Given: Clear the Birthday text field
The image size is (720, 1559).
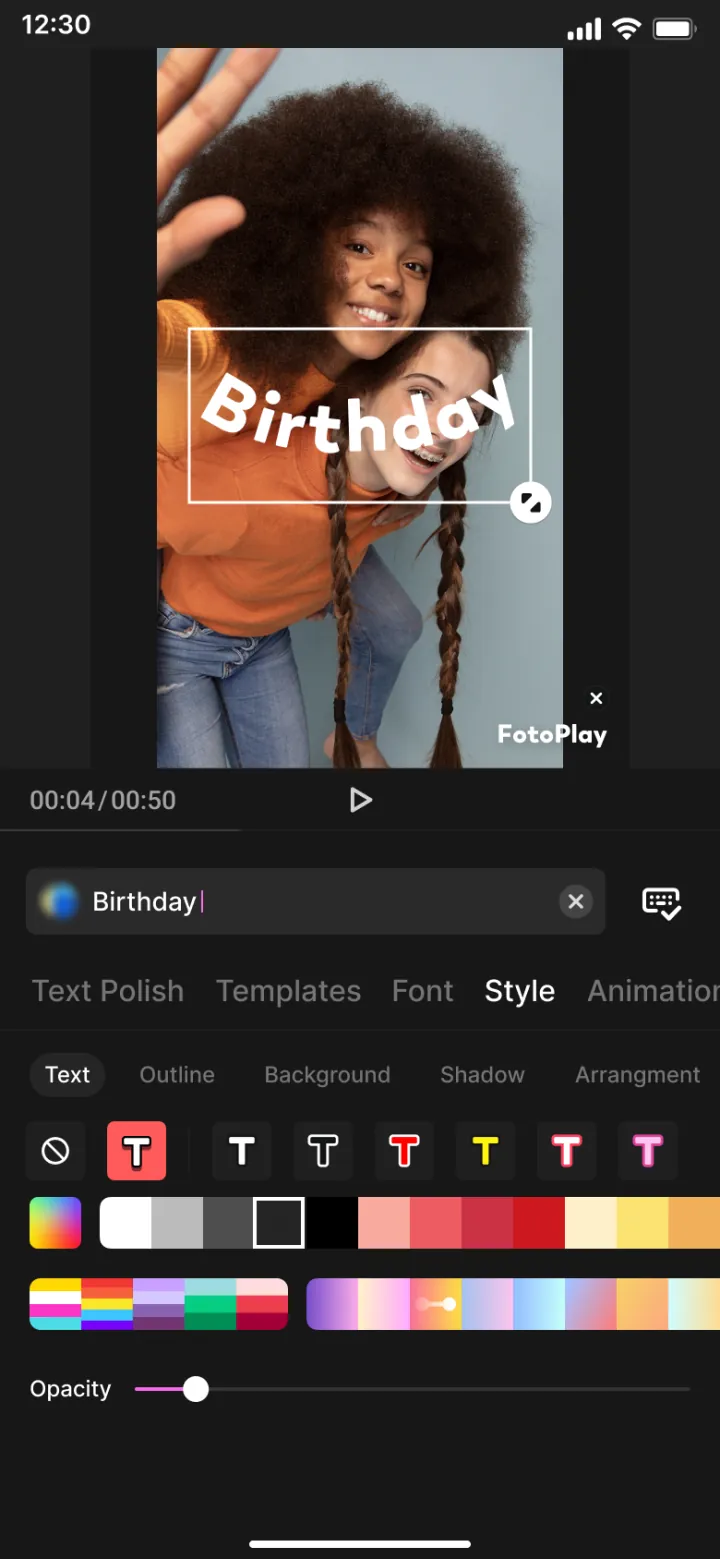Looking at the screenshot, I should click(576, 902).
